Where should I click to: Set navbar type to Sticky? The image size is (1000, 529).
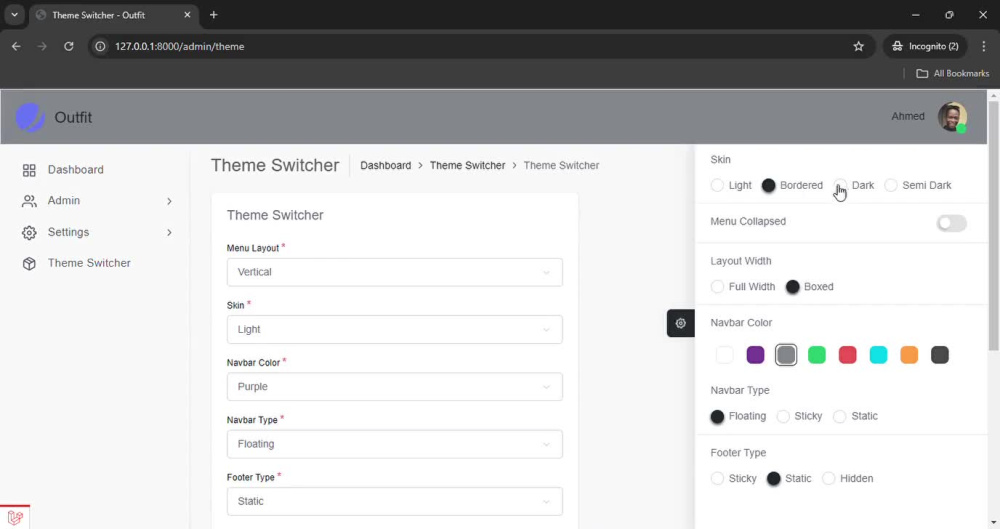click(783, 416)
